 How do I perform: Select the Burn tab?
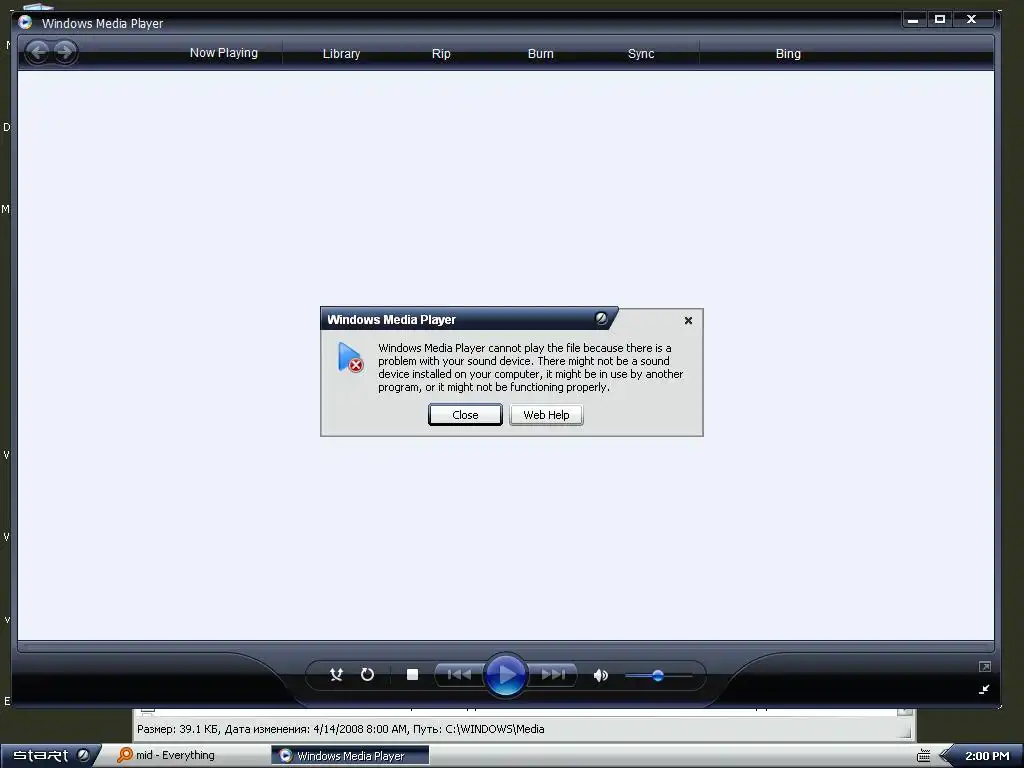540,54
